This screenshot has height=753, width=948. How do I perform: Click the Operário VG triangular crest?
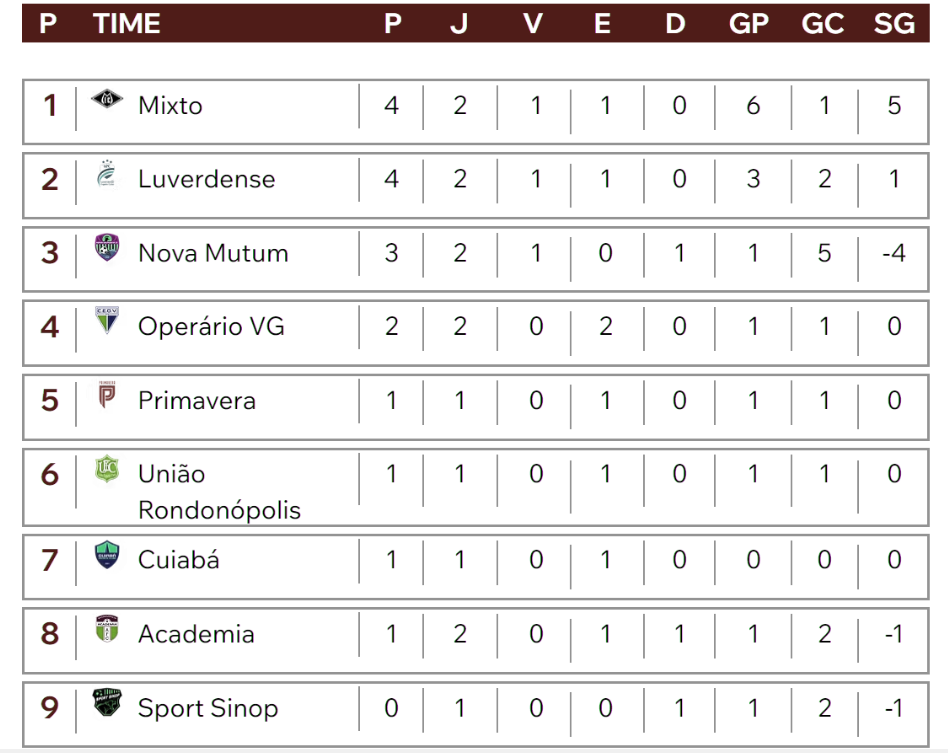[107, 321]
